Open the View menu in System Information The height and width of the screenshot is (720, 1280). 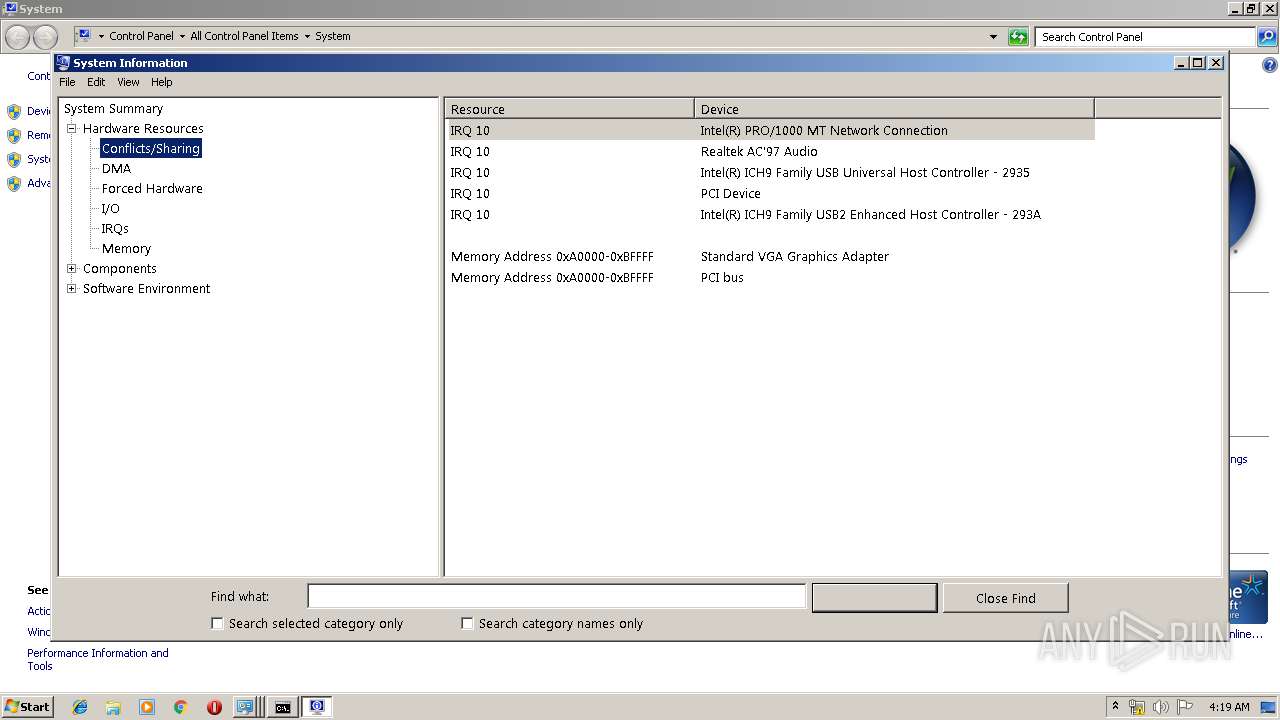click(128, 82)
